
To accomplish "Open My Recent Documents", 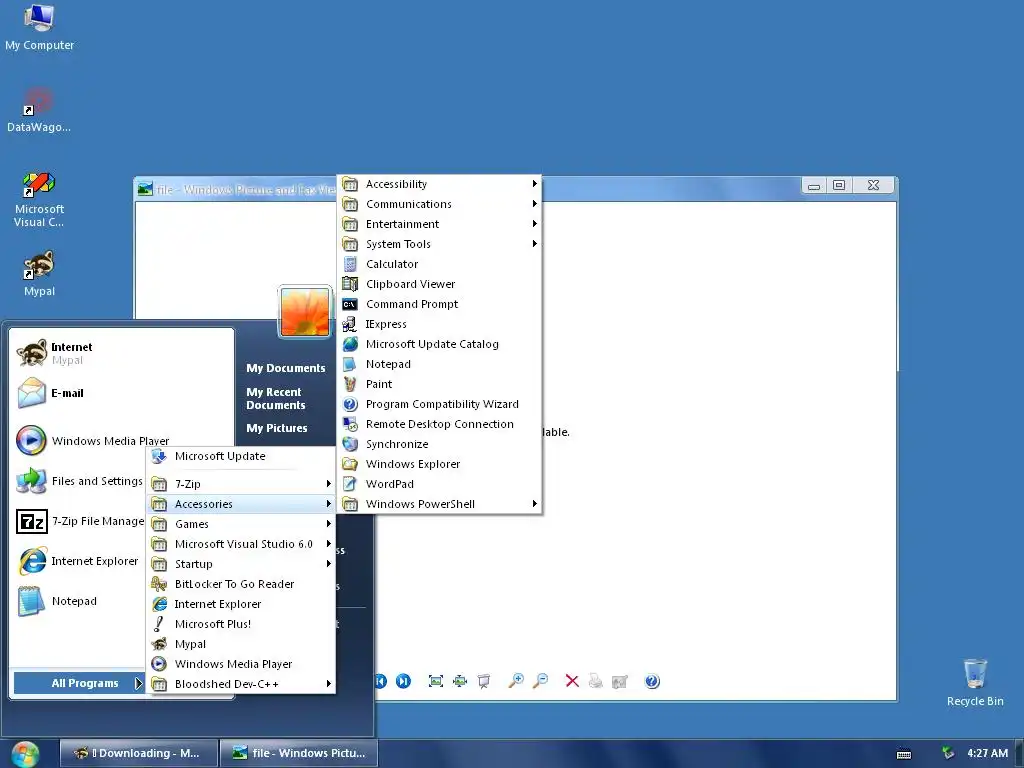I will [276, 398].
